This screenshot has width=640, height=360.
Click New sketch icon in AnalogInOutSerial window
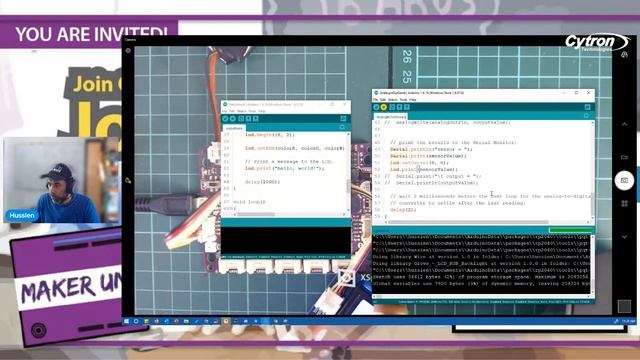tap(392, 107)
